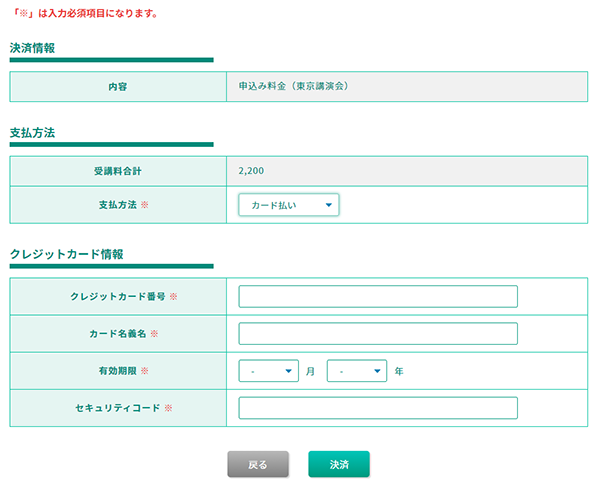This screenshot has width=600, height=490.
Task: Click the year dropdown arrow icon
Action: pos(377,371)
